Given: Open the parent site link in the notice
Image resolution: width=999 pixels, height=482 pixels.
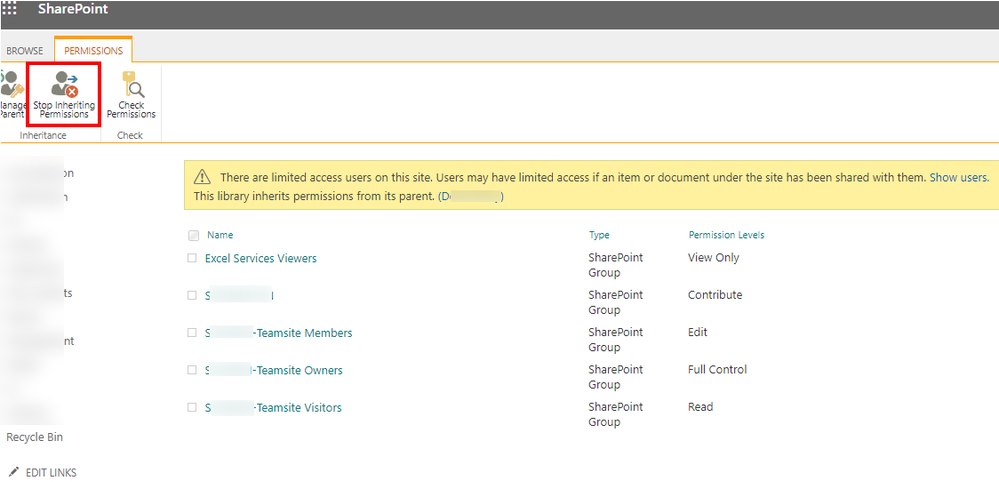Looking at the screenshot, I should point(471,197).
